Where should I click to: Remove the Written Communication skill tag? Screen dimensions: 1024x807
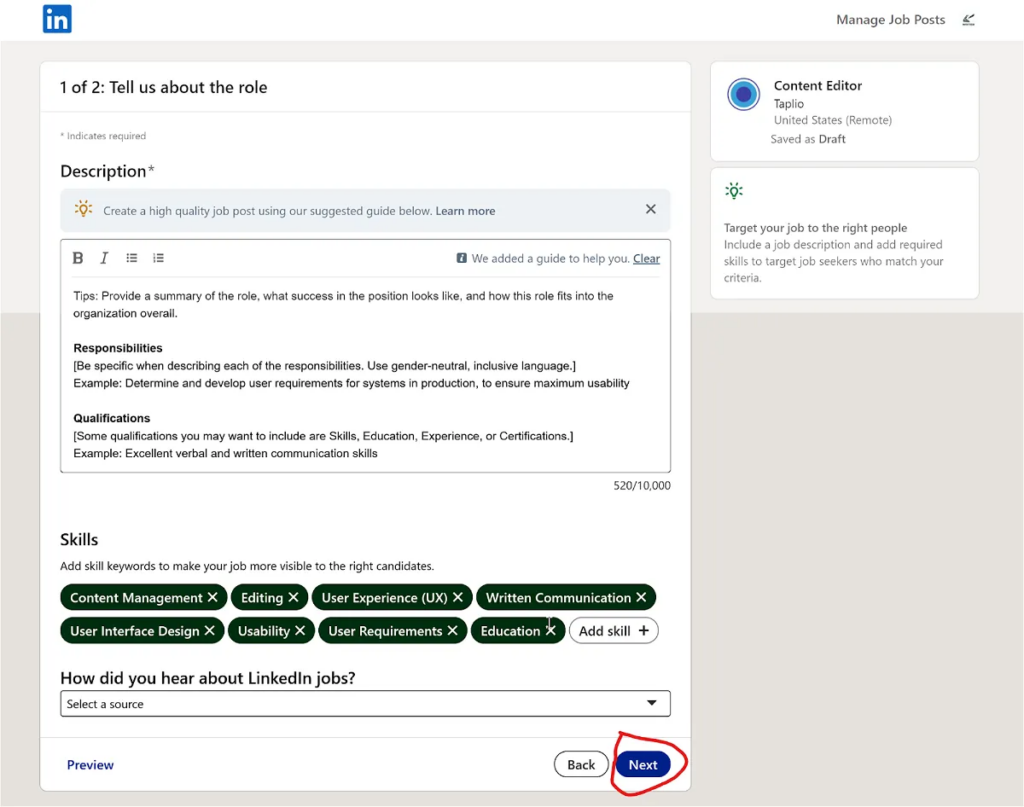pos(641,598)
